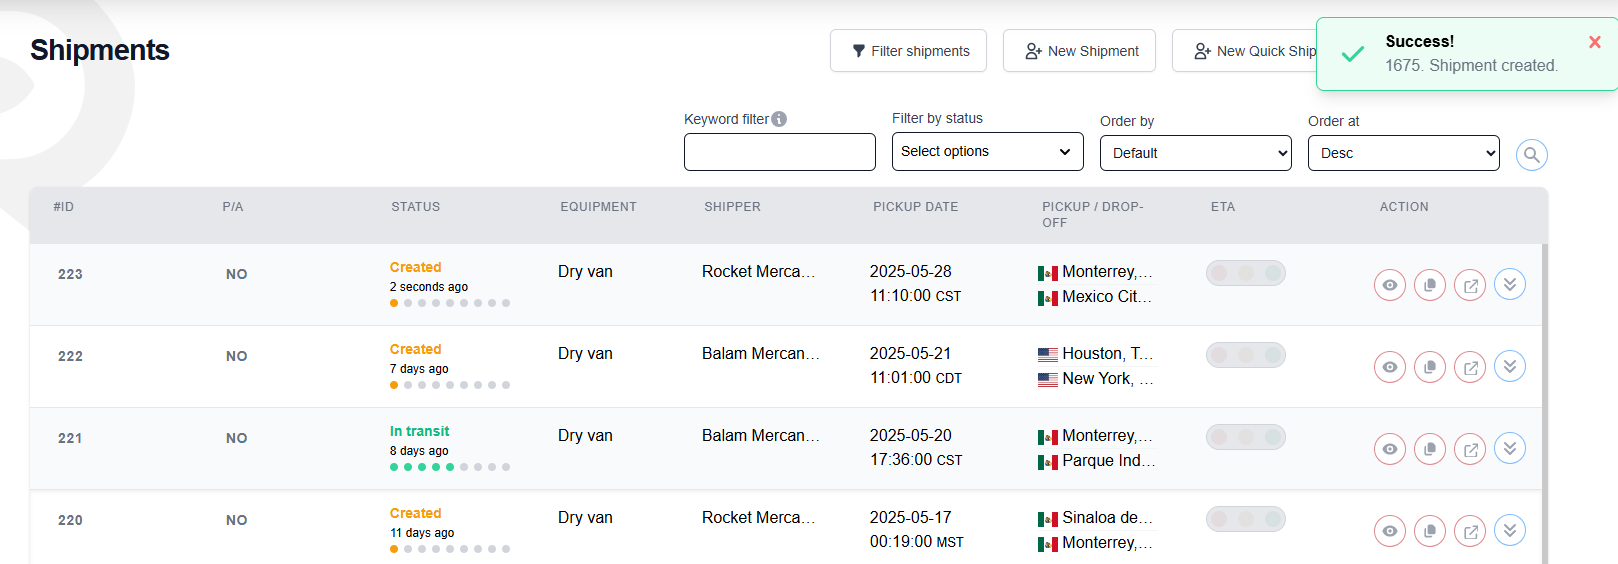Open shipment 222 external link icon
Image resolution: width=1618 pixels, height=564 pixels.
coord(1470,367)
